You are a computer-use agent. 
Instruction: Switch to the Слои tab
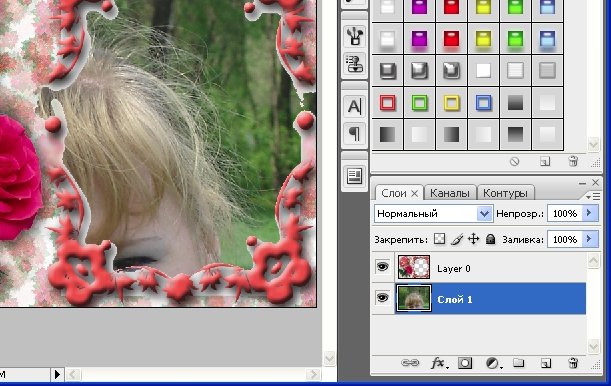(394, 193)
